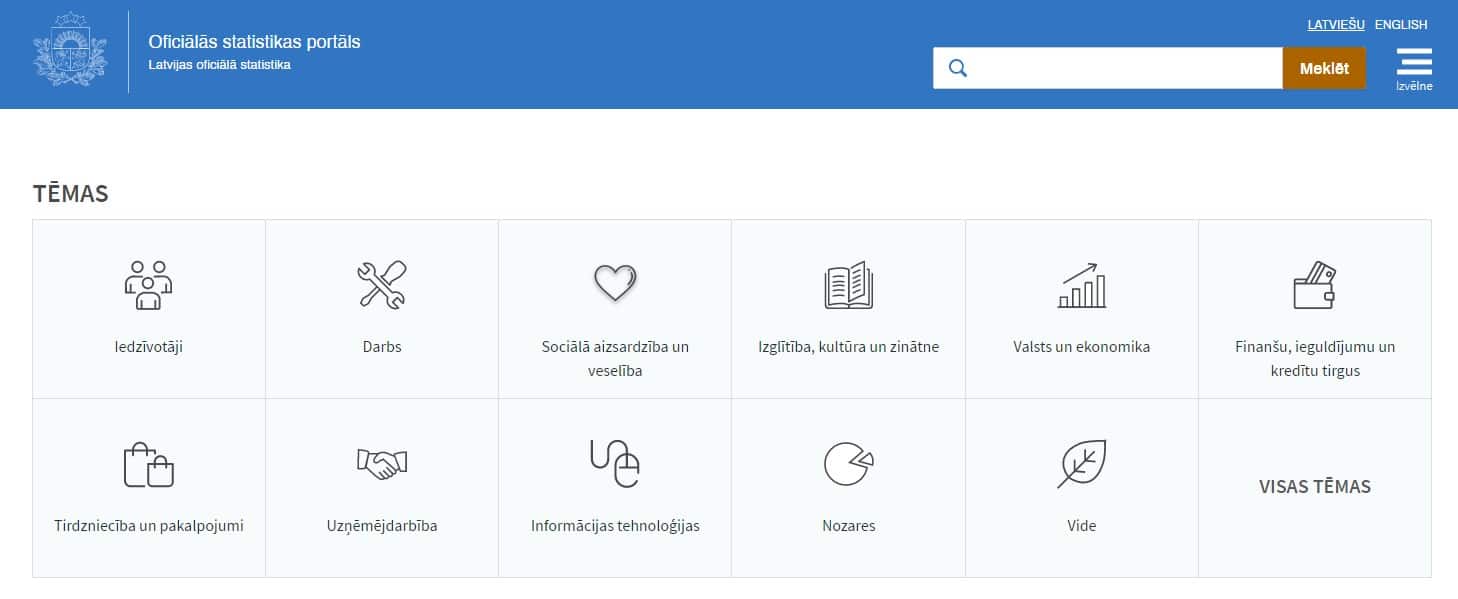
Task: Select the Darbs tools icon
Action: [x=382, y=285]
